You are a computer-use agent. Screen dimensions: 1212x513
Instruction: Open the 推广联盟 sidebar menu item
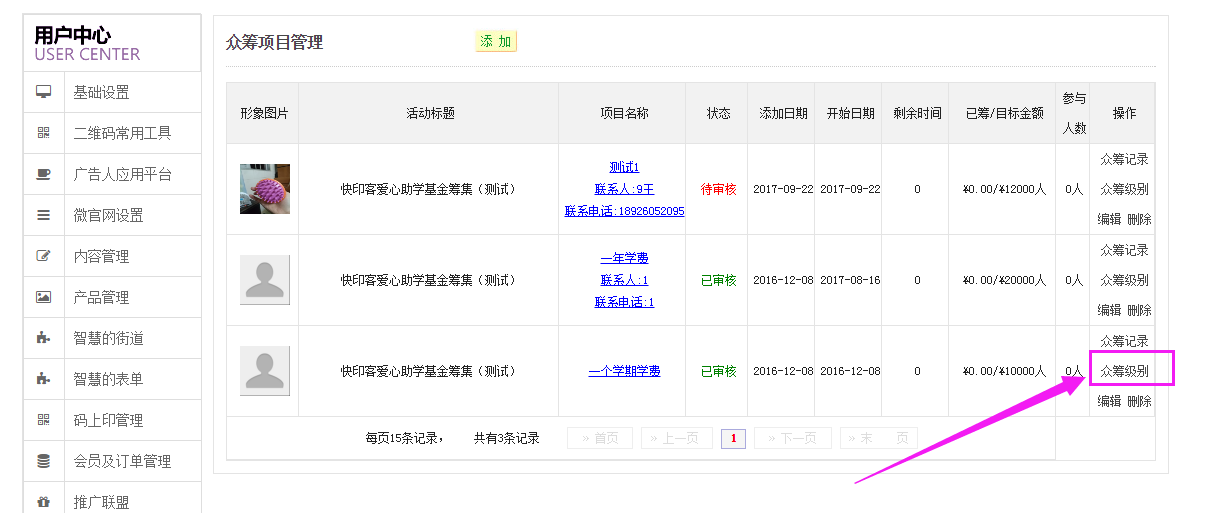101,502
